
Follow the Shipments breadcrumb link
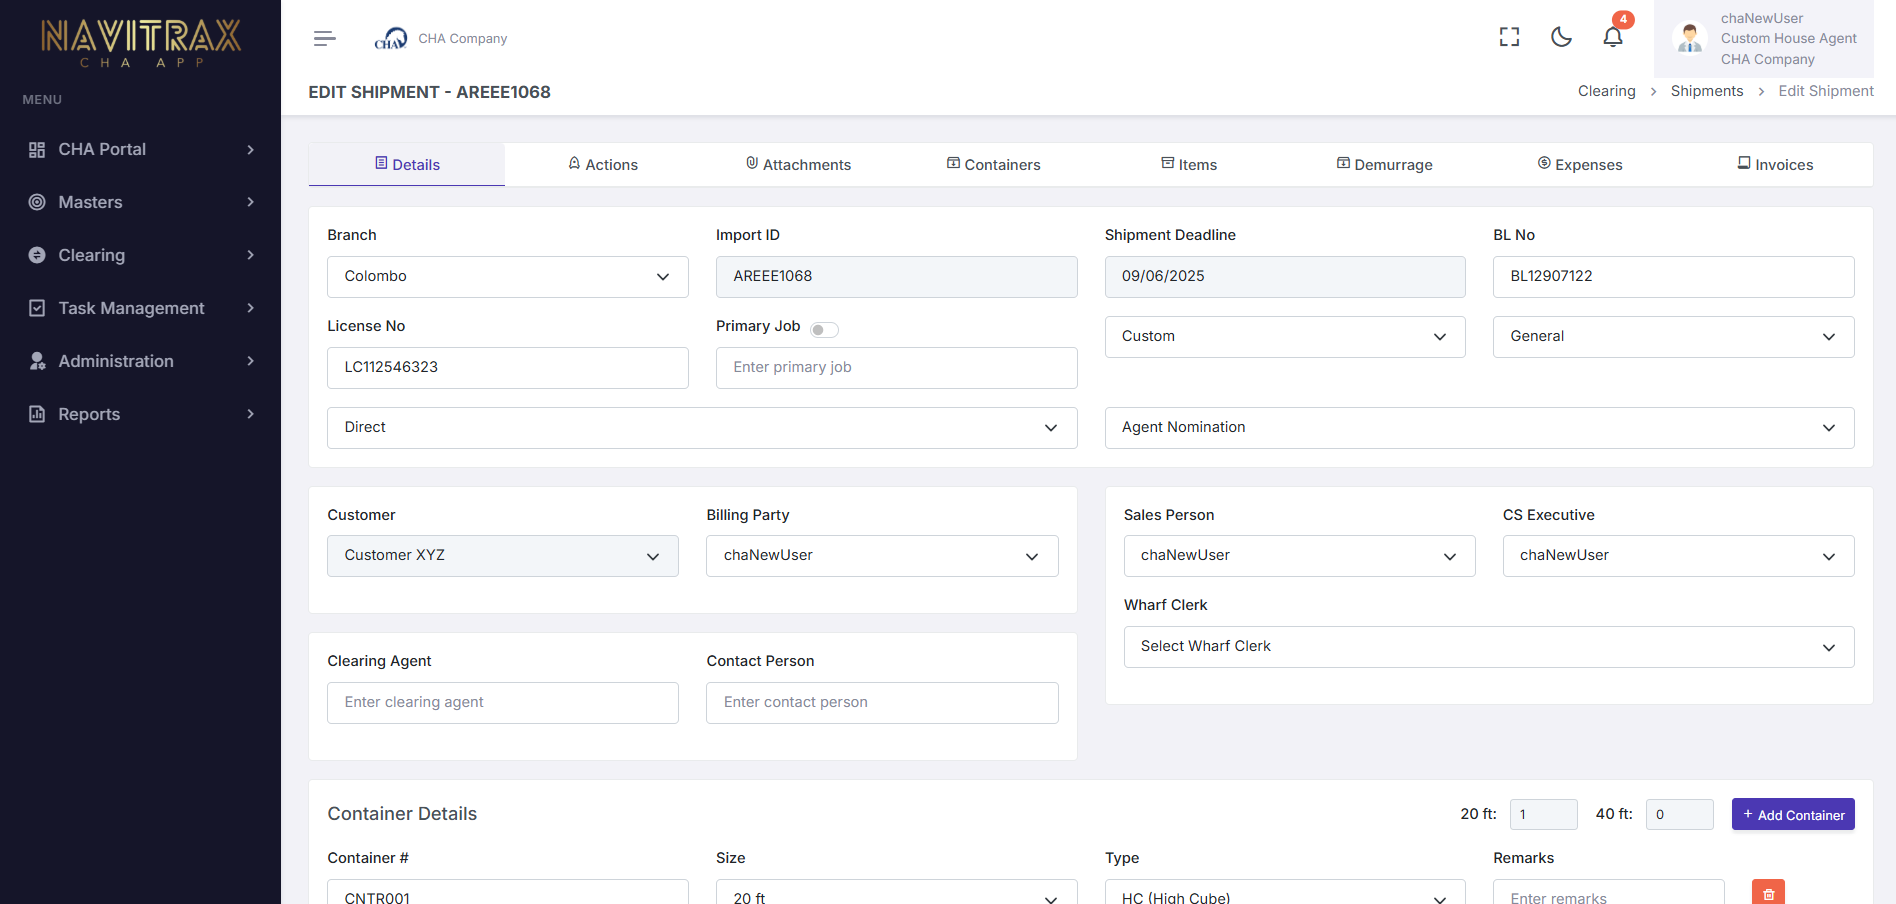click(1706, 91)
